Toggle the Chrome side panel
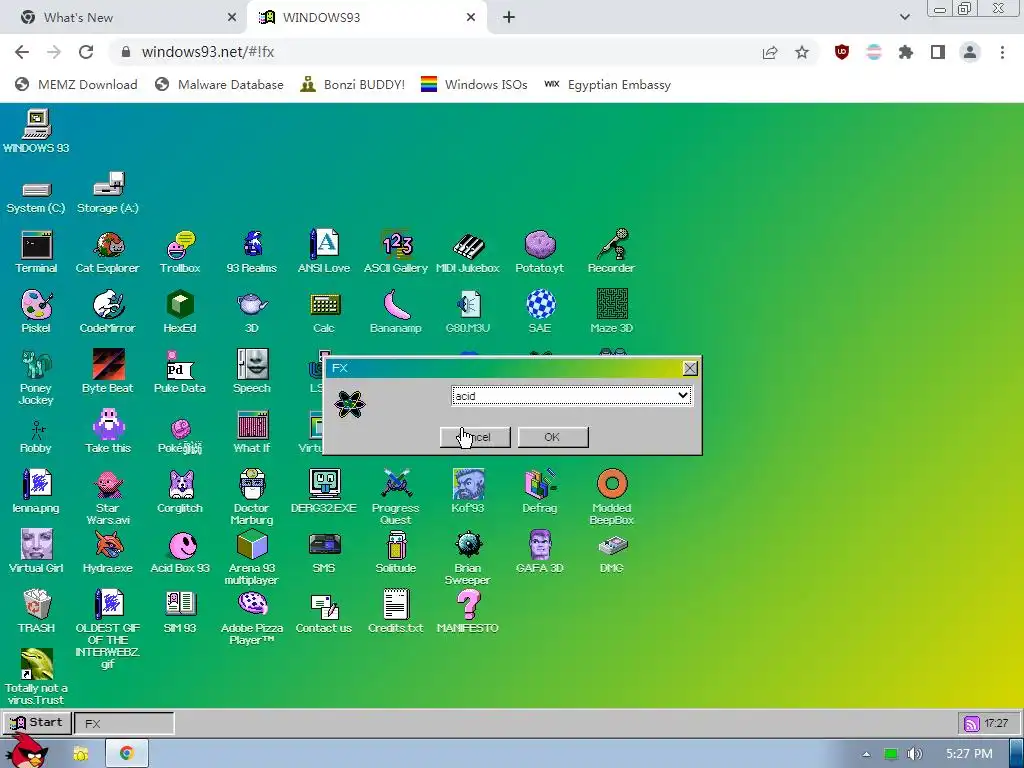 [x=938, y=52]
